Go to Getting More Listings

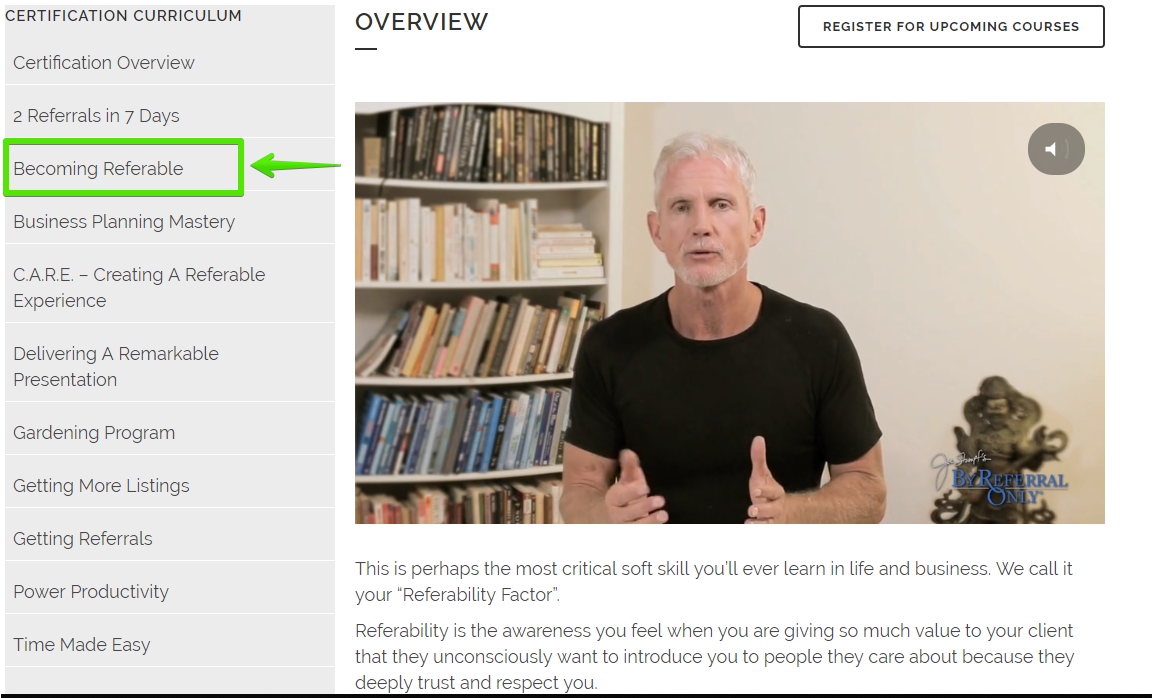pyautogui.click(x=170, y=486)
